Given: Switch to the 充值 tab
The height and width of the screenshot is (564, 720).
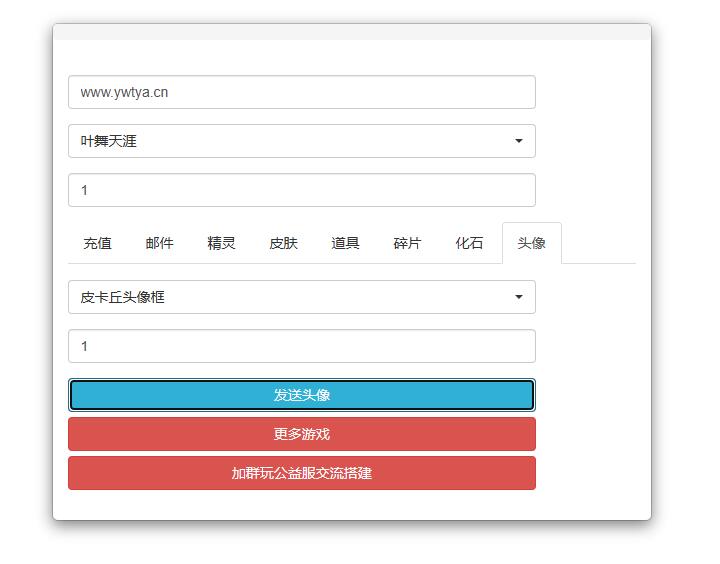Looking at the screenshot, I should pyautogui.click(x=97, y=243).
